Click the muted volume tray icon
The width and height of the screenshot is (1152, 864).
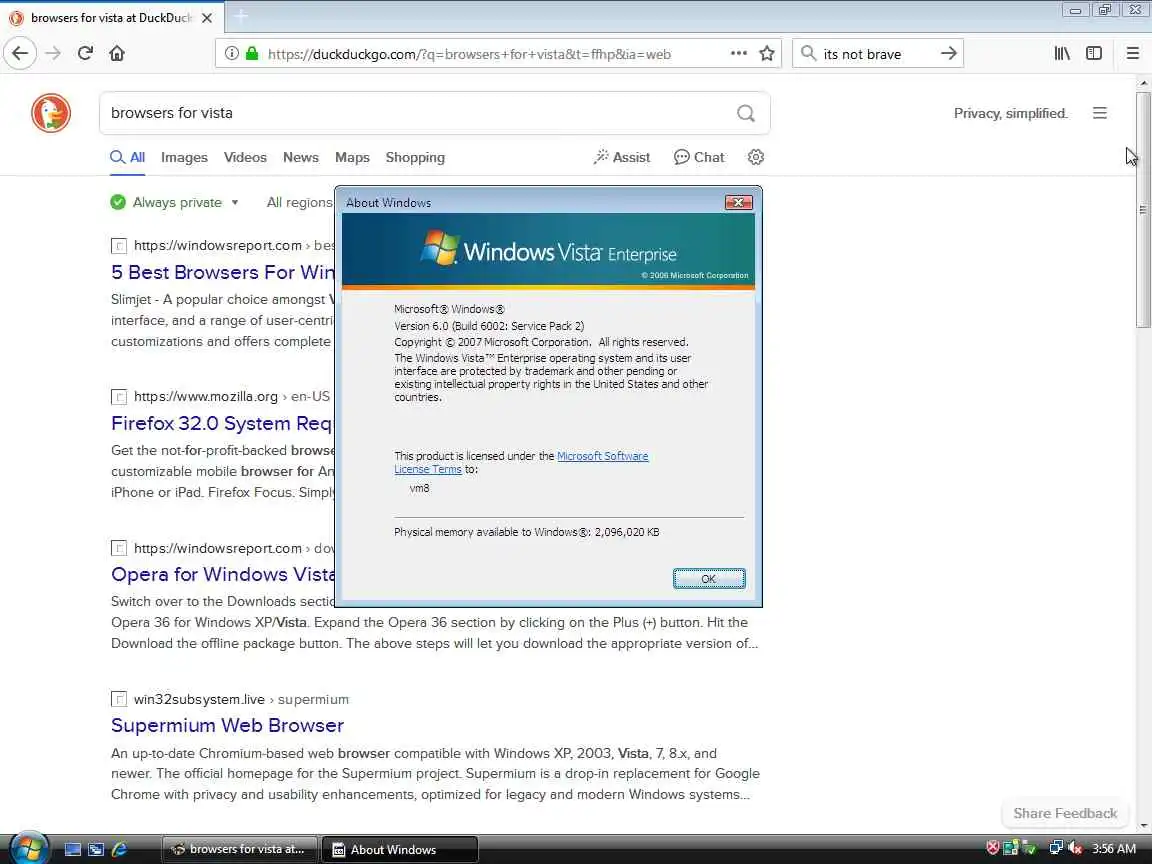click(1076, 849)
